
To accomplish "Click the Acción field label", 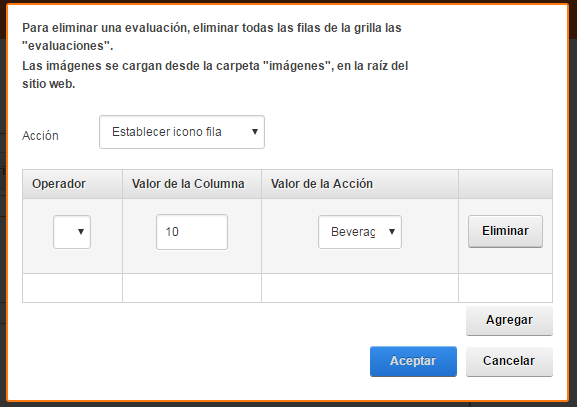I will 40,136.
